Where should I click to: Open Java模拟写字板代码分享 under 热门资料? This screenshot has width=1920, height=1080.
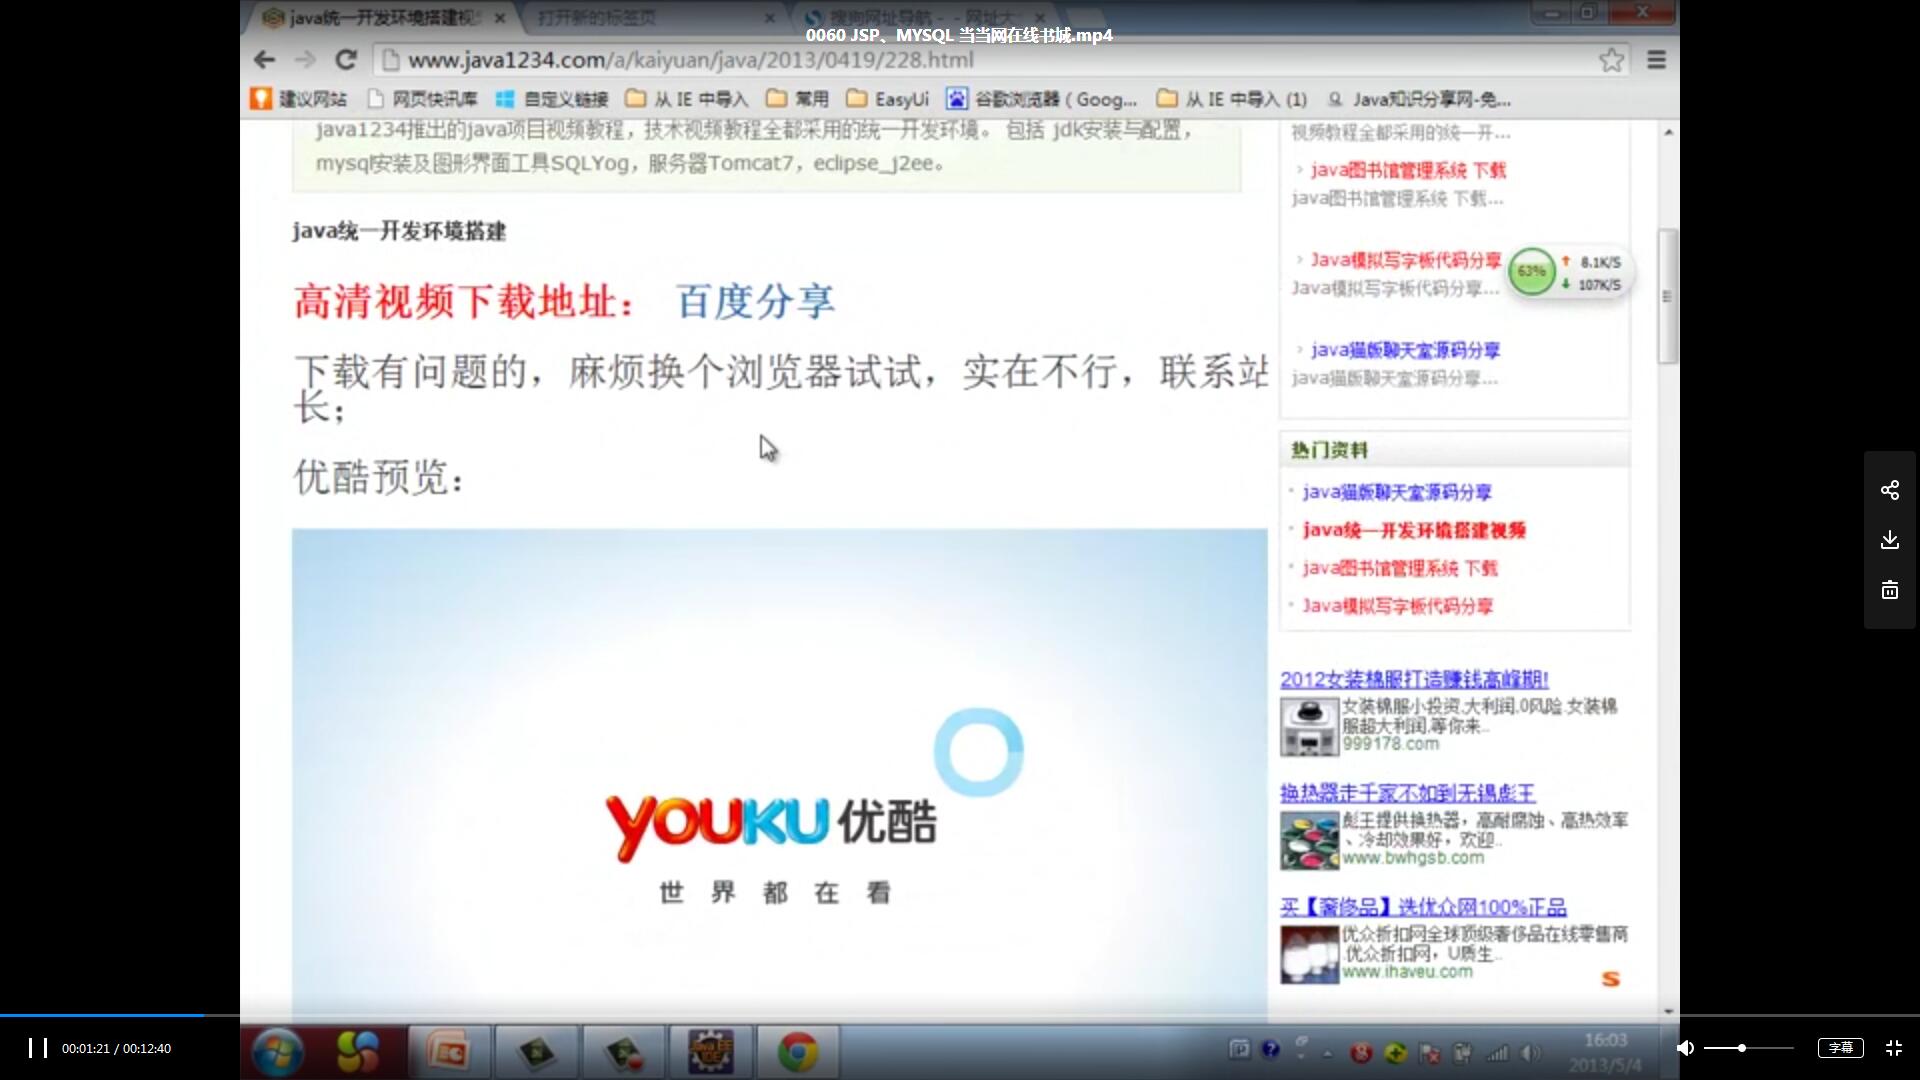[x=1397, y=606]
